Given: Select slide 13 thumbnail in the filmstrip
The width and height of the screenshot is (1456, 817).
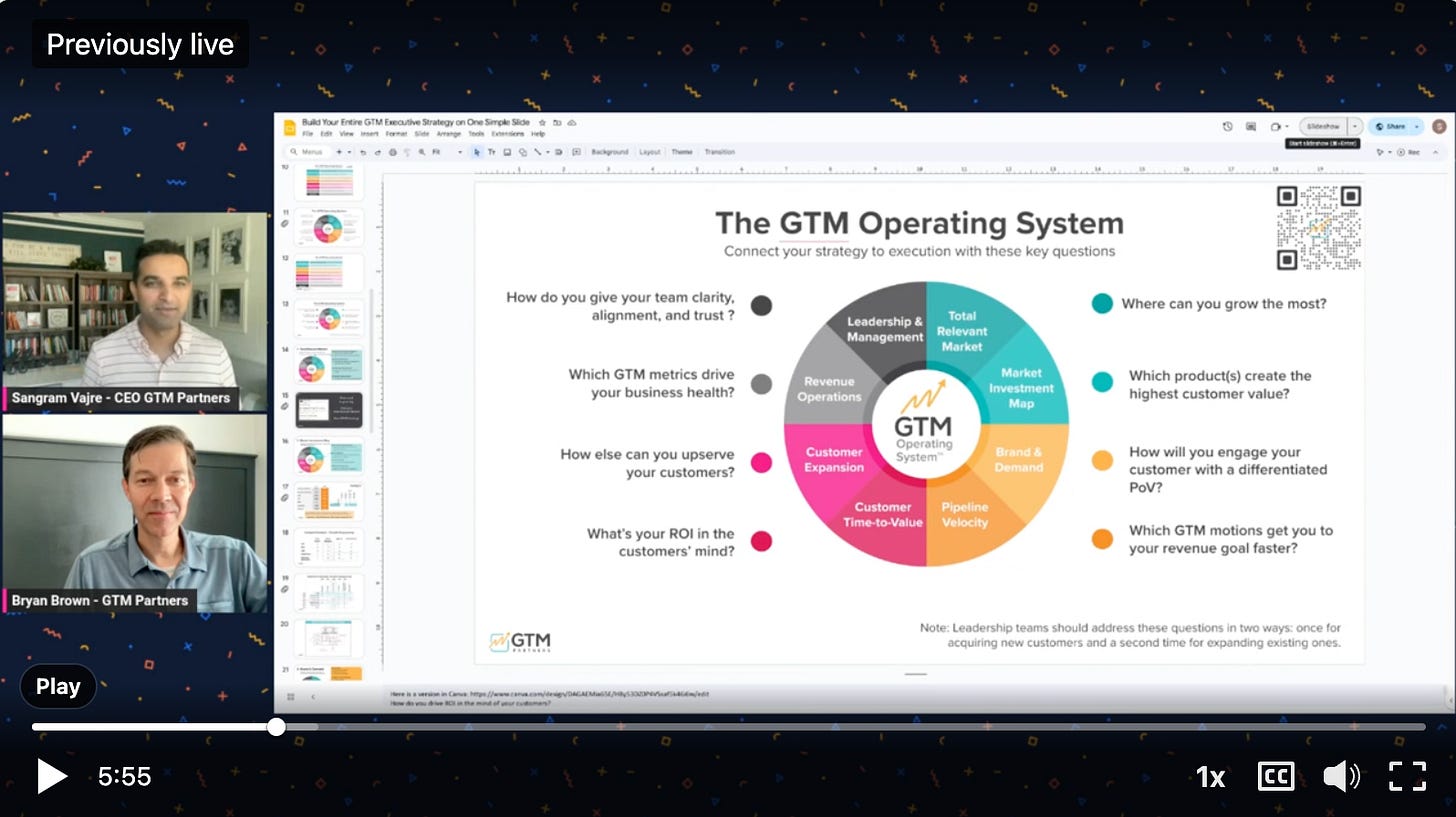Looking at the screenshot, I should (x=327, y=317).
